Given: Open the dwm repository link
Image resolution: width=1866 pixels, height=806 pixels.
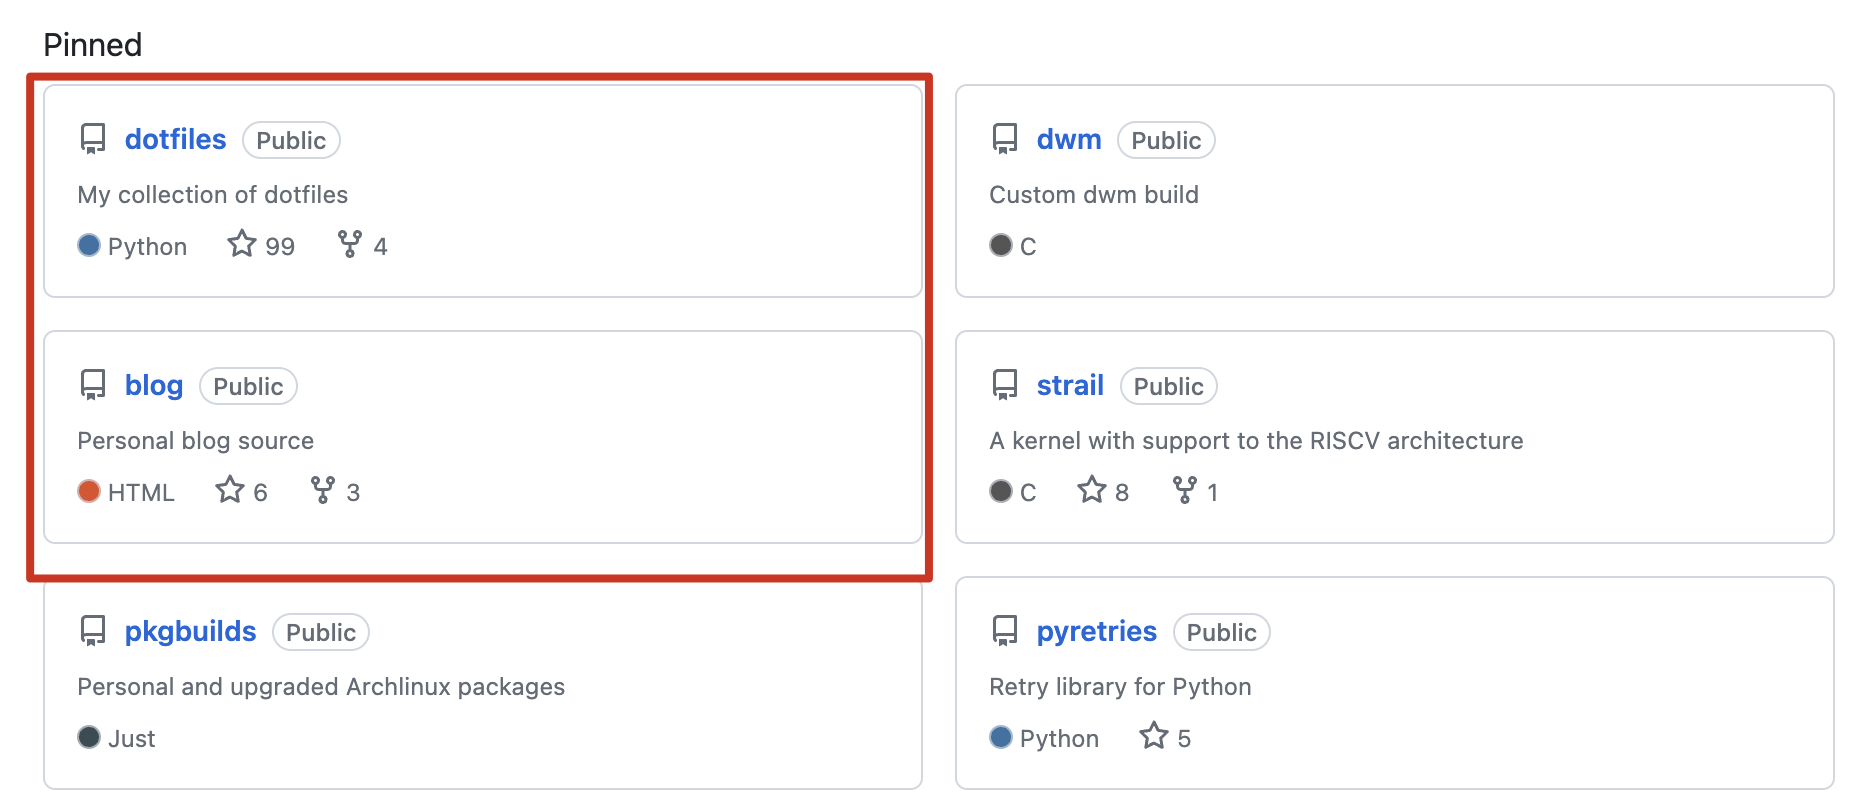Looking at the screenshot, I should pyautogui.click(x=1068, y=140).
